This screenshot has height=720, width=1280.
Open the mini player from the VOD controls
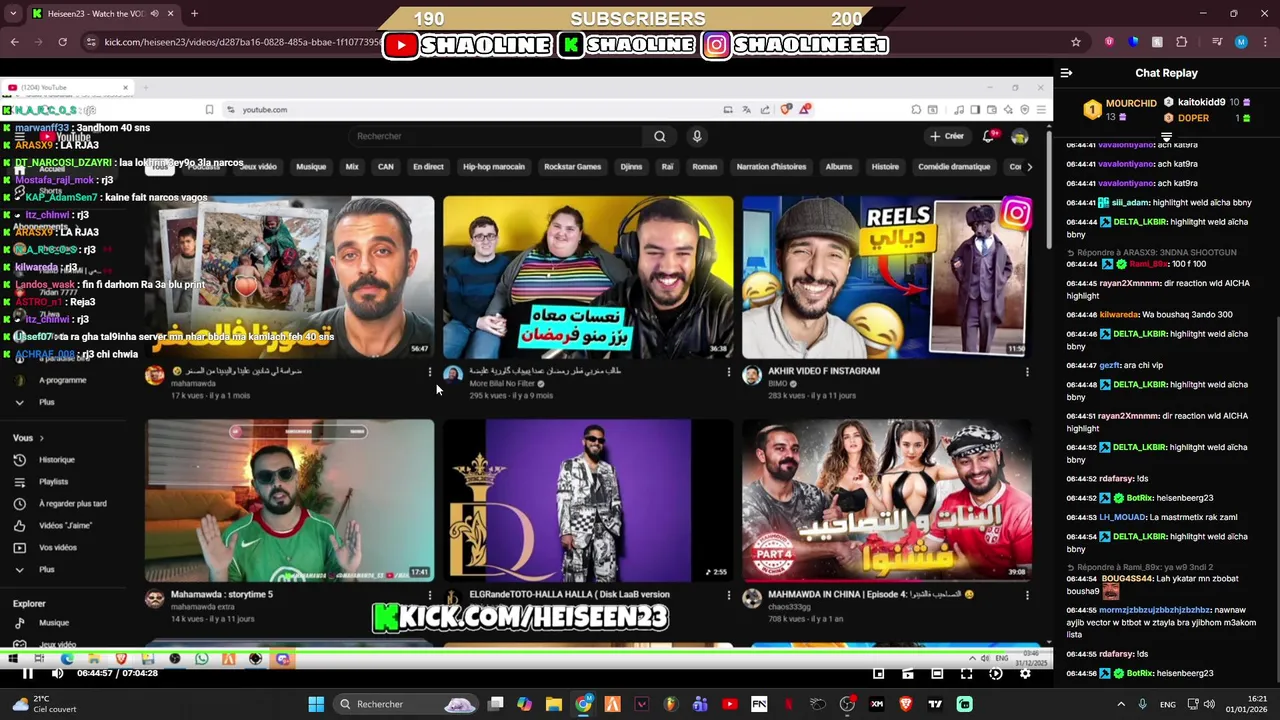click(x=878, y=673)
